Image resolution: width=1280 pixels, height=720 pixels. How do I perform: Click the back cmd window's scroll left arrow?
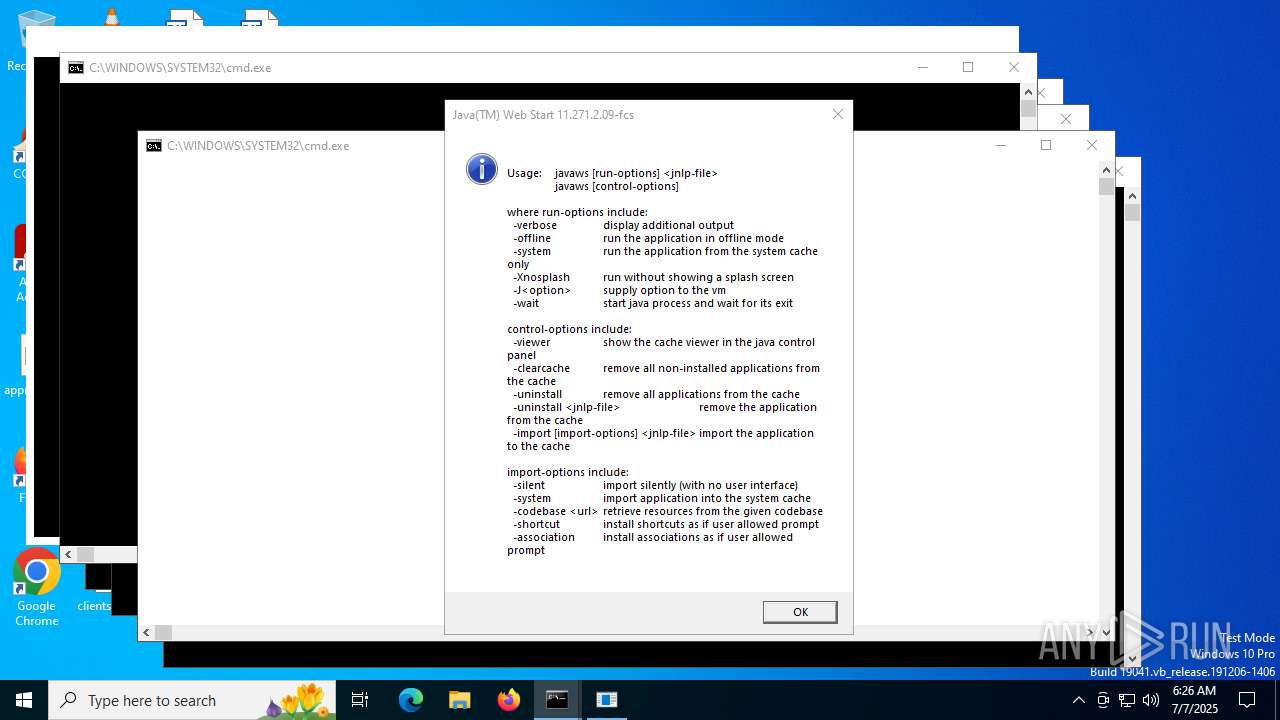(68, 554)
